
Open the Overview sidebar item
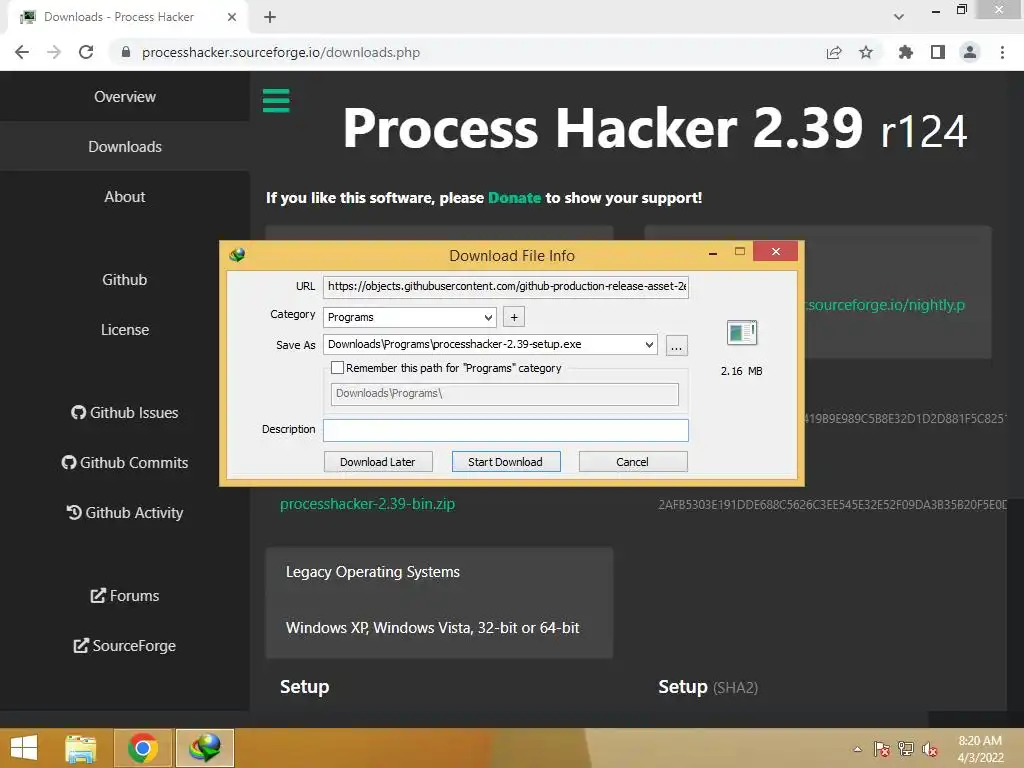(x=125, y=97)
